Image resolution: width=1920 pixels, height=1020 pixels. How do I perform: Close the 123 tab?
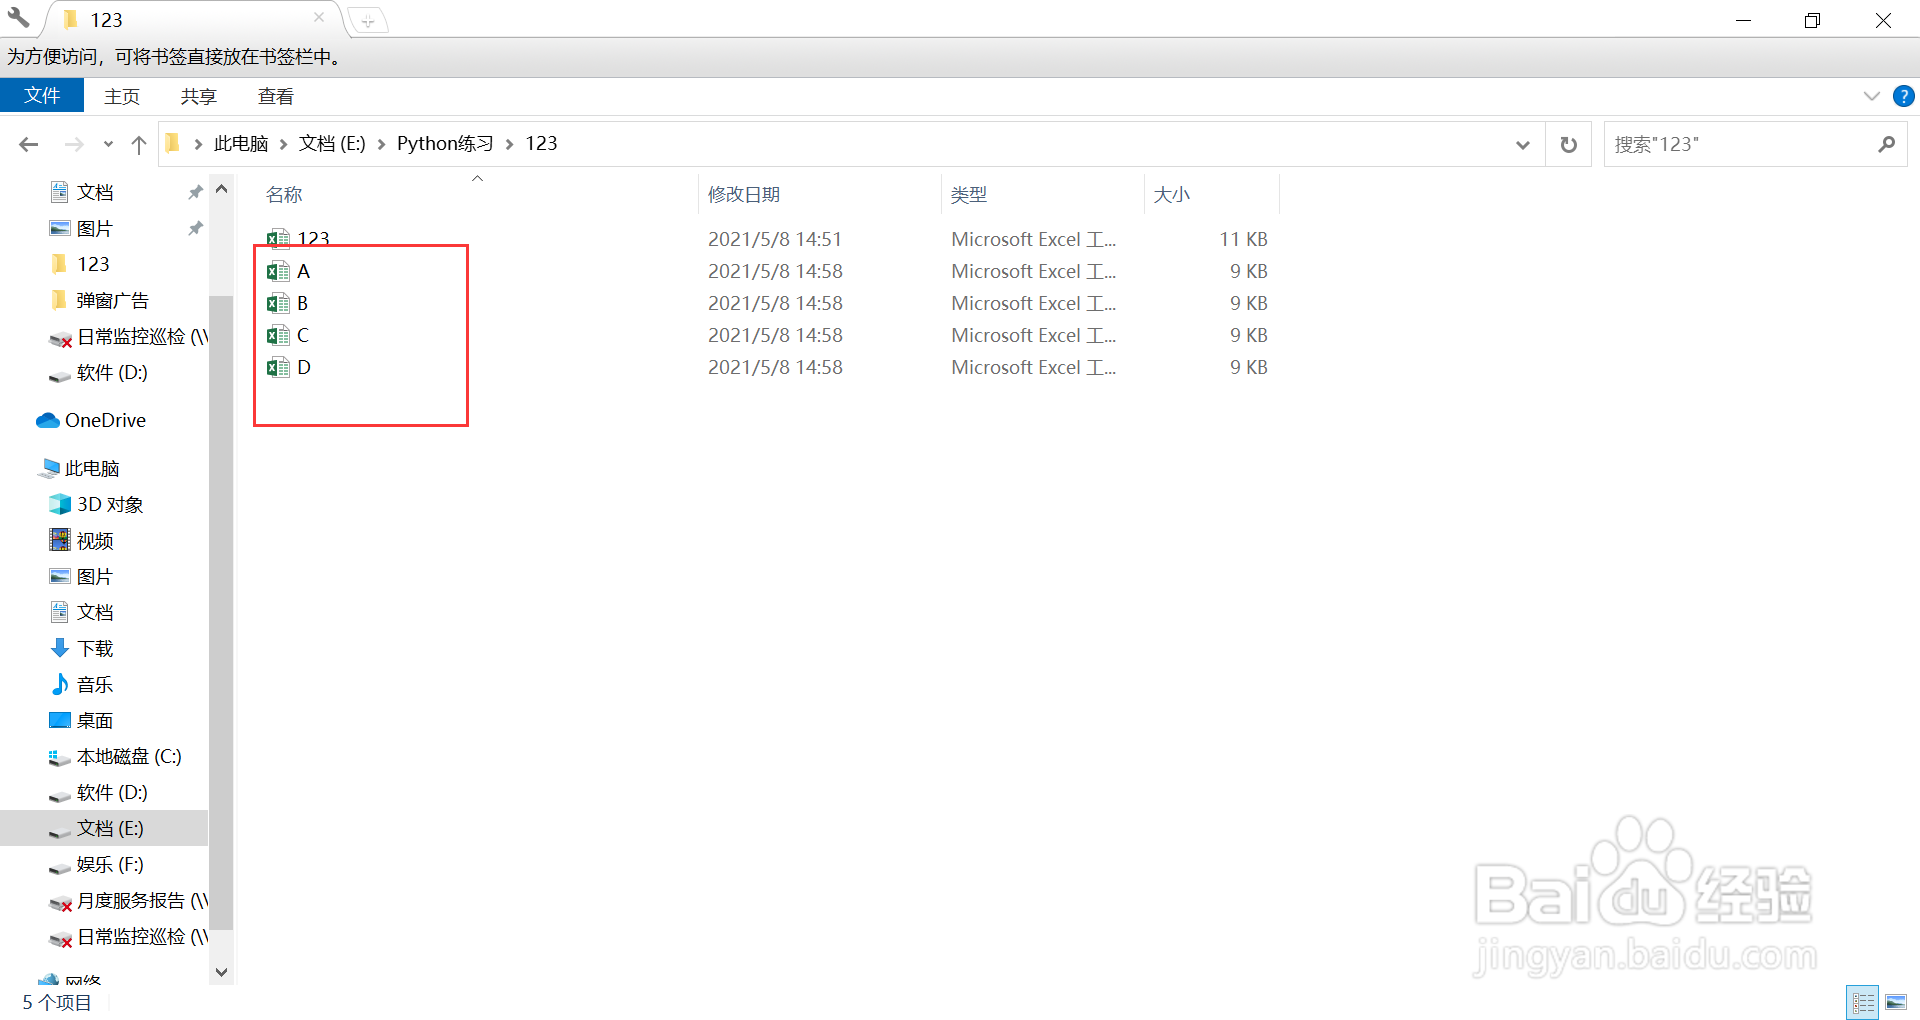pos(319,17)
